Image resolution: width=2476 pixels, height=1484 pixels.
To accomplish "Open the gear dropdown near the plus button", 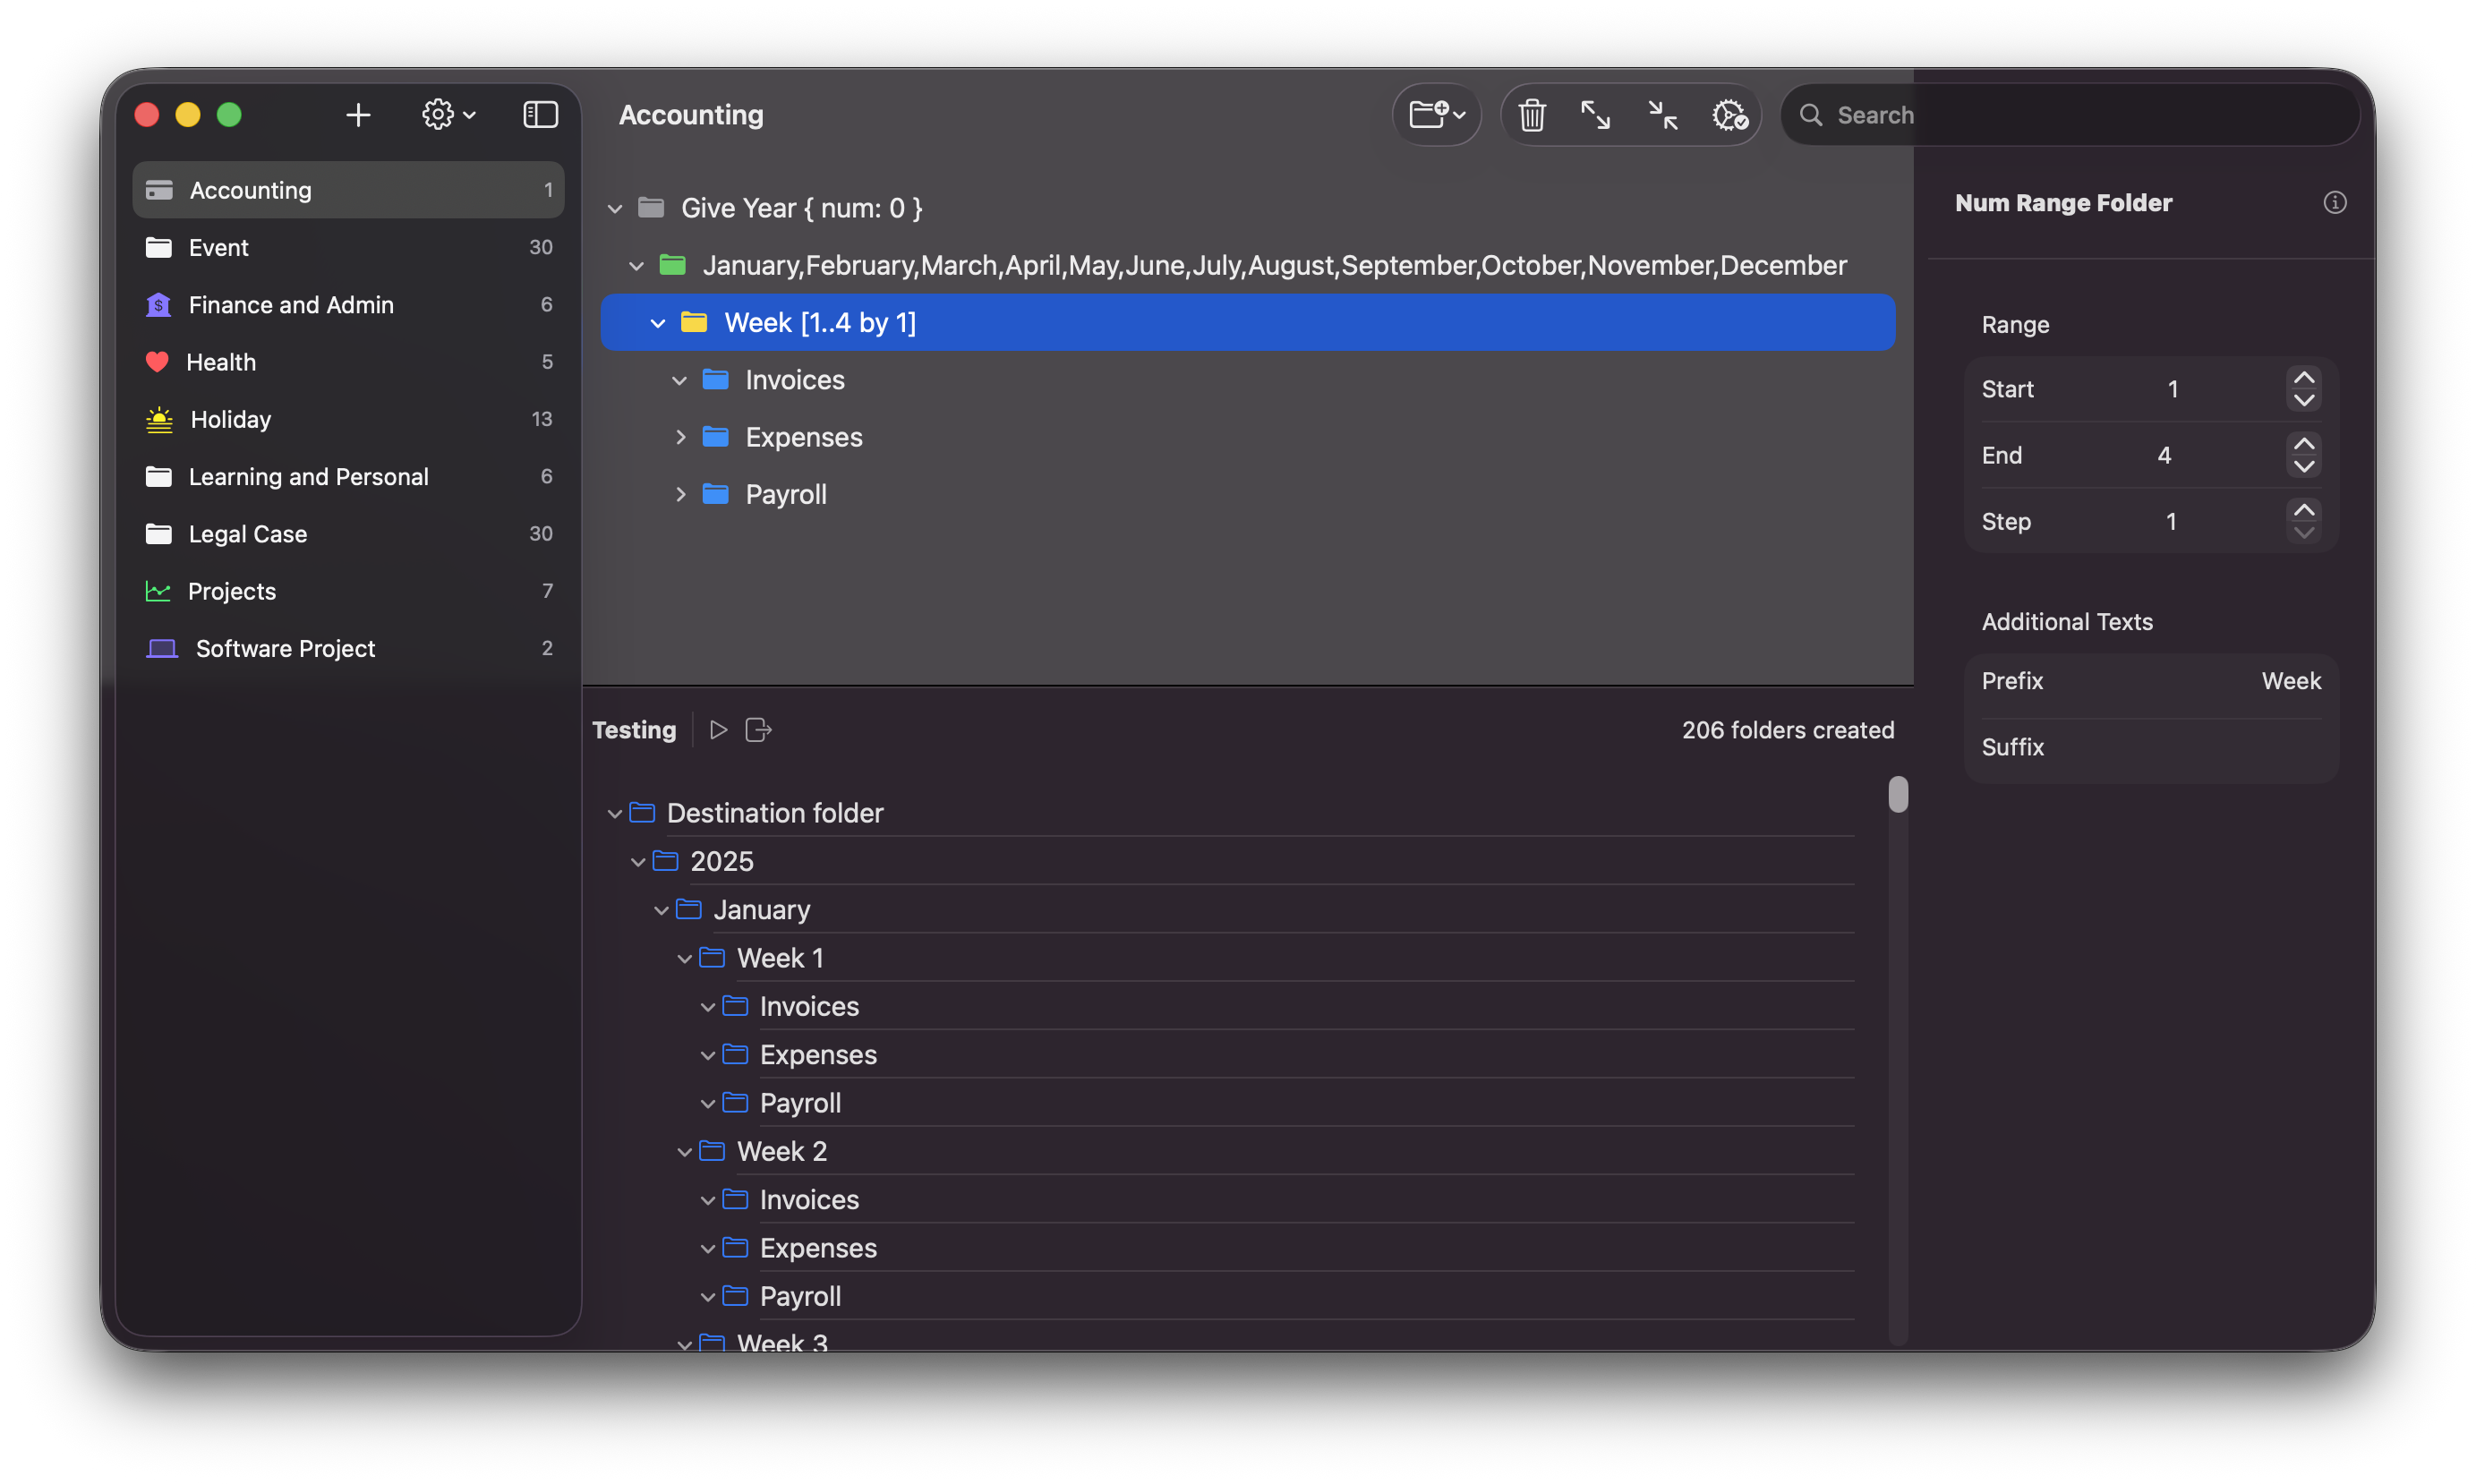I will tap(447, 114).
